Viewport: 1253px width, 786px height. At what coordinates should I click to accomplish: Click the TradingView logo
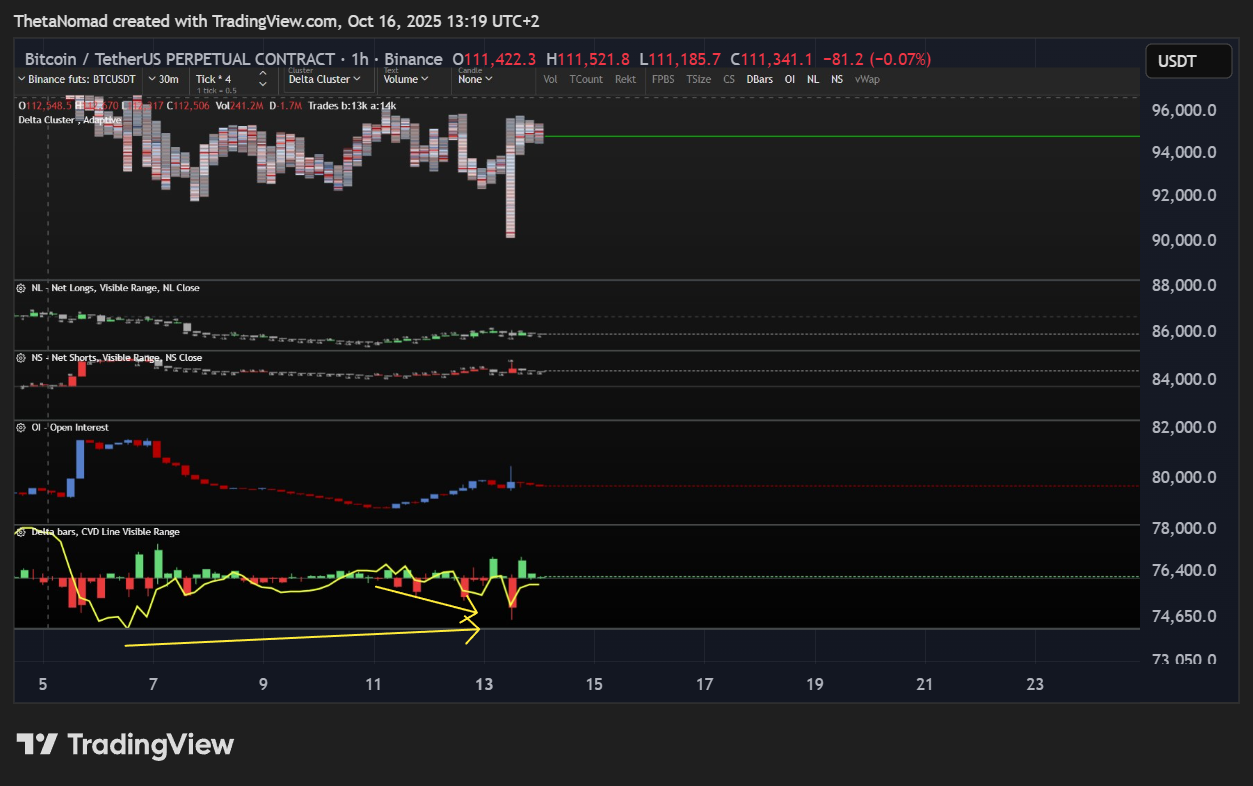125,745
